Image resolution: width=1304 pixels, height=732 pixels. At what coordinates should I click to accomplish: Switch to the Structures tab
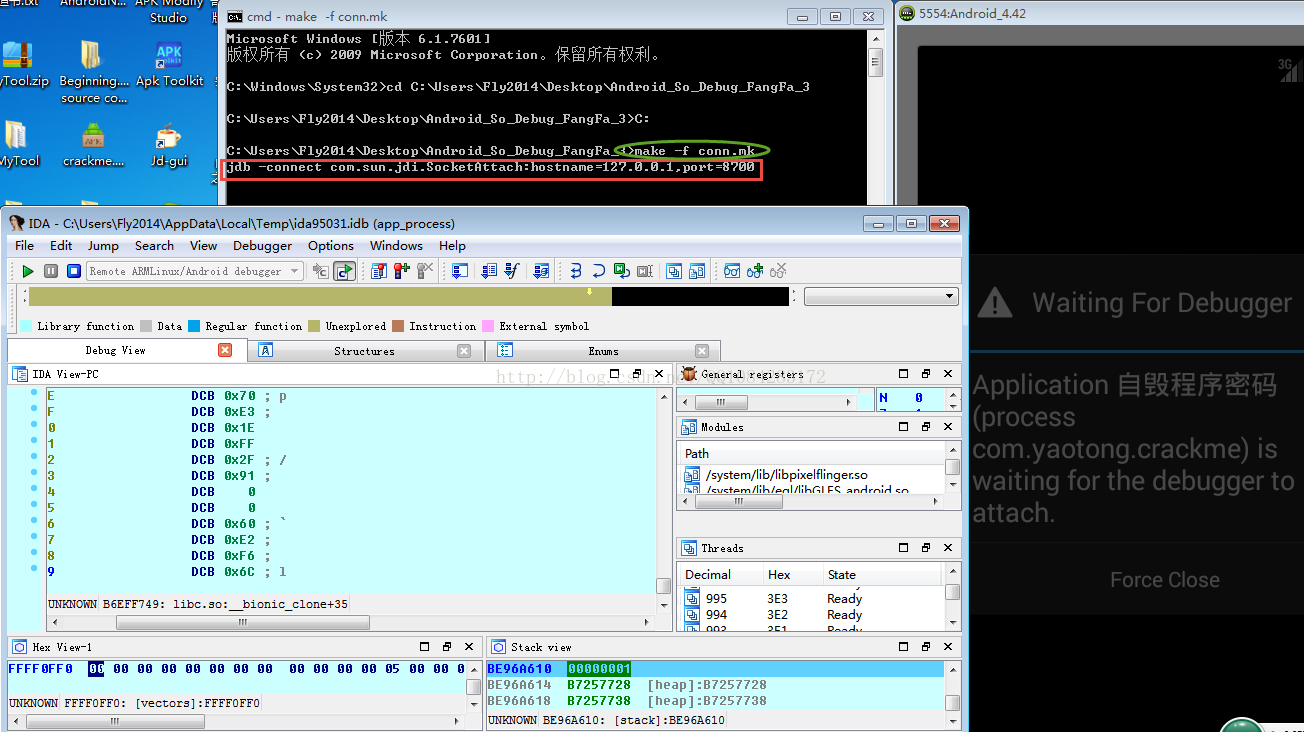coord(364,351)
